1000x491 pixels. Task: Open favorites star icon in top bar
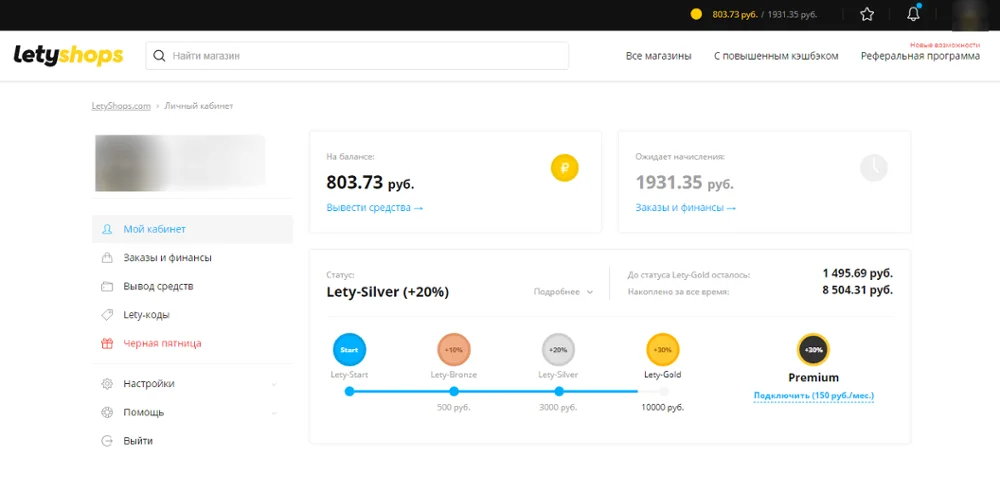click(867, 14)
